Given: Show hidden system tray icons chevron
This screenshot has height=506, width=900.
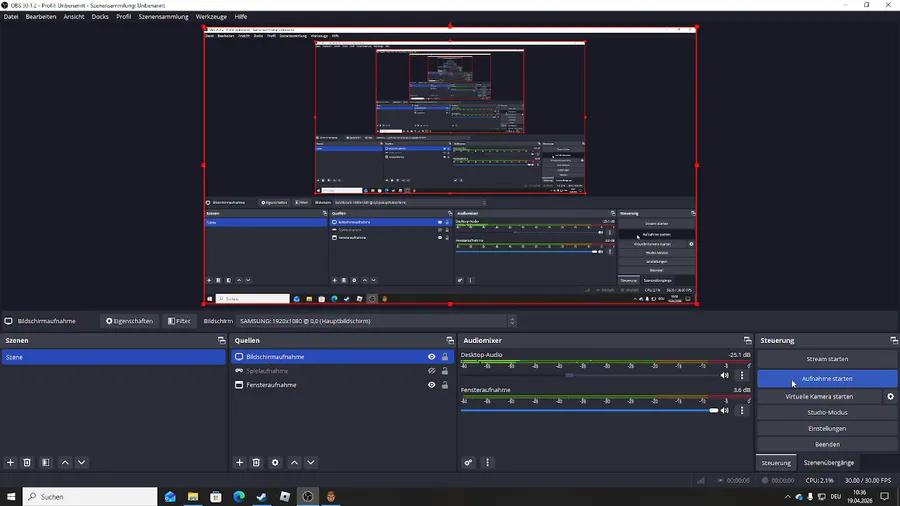Looking at the screenshot, I should [x=788, y=497].
